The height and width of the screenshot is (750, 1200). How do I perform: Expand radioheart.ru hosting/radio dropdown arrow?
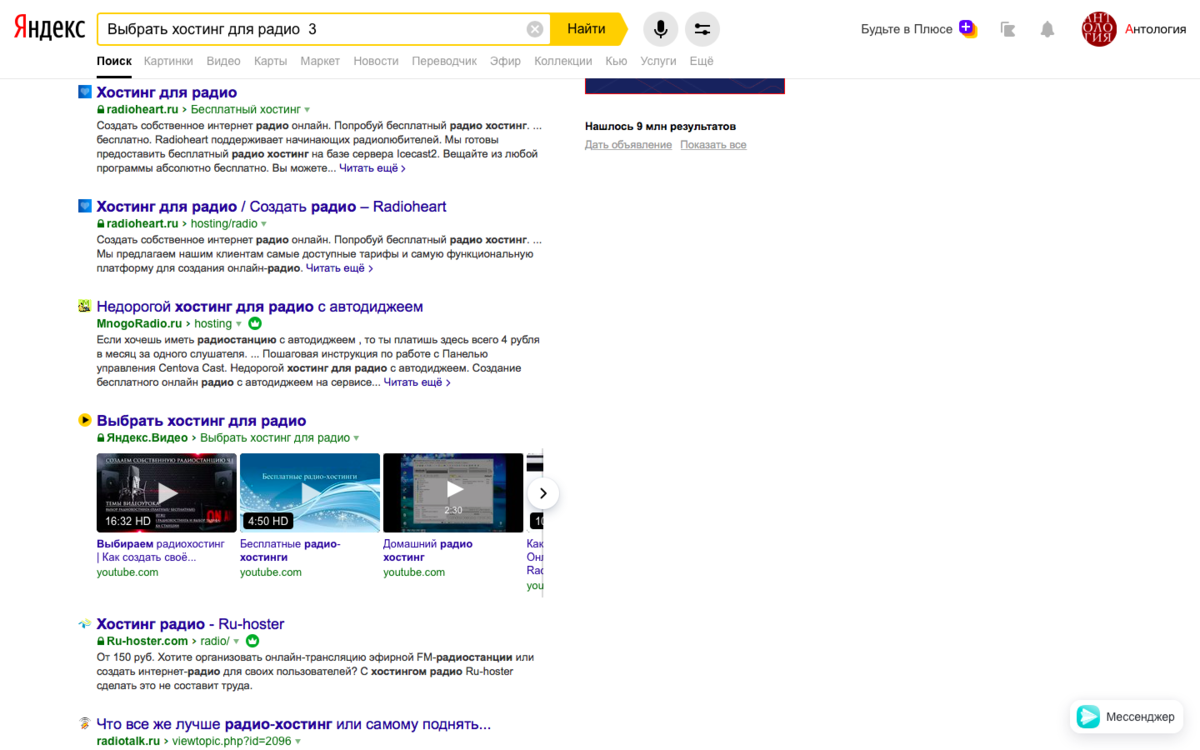(264, 224)
